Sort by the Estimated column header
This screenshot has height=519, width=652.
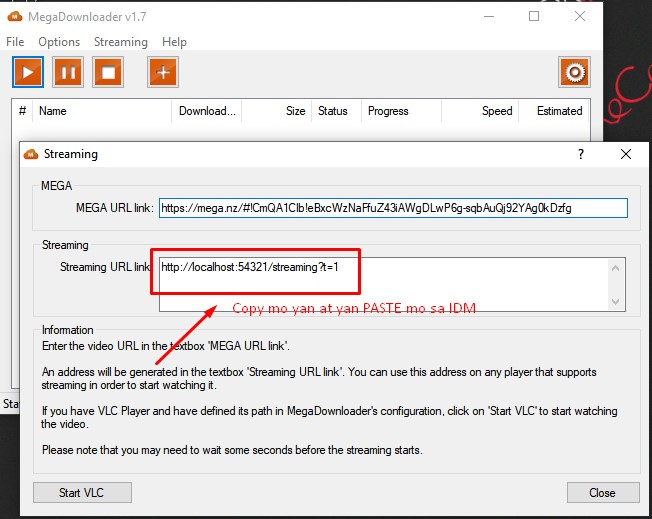[554, 111]
